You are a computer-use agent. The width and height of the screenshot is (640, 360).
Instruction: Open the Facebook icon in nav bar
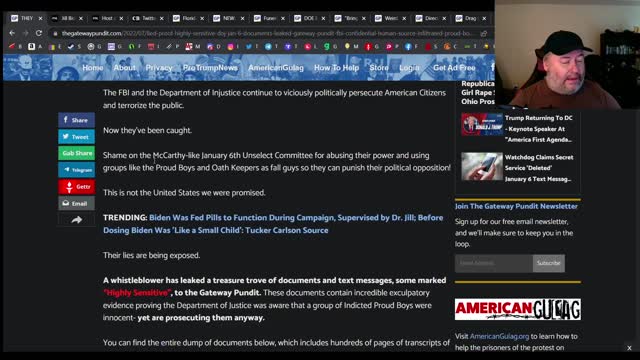[x=492, y=67]
